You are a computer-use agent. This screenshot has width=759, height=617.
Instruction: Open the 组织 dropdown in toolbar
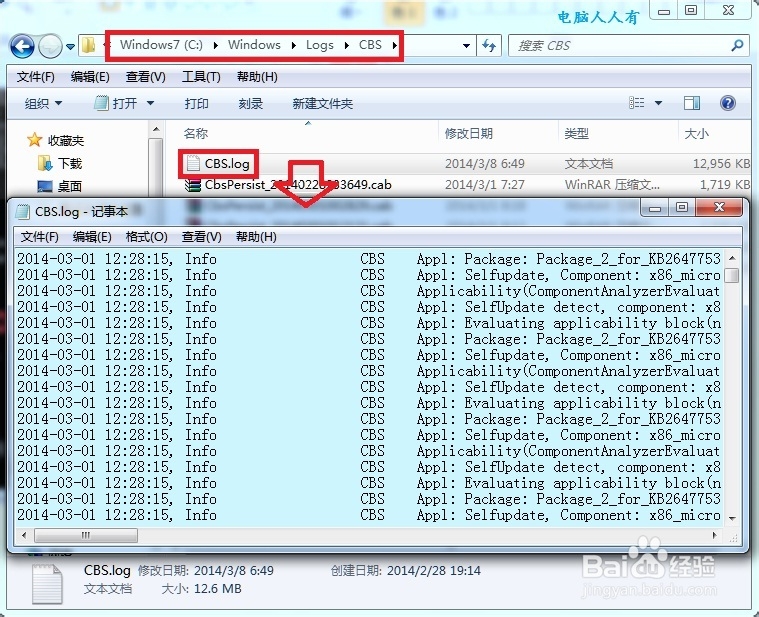[x=44, y=103]
